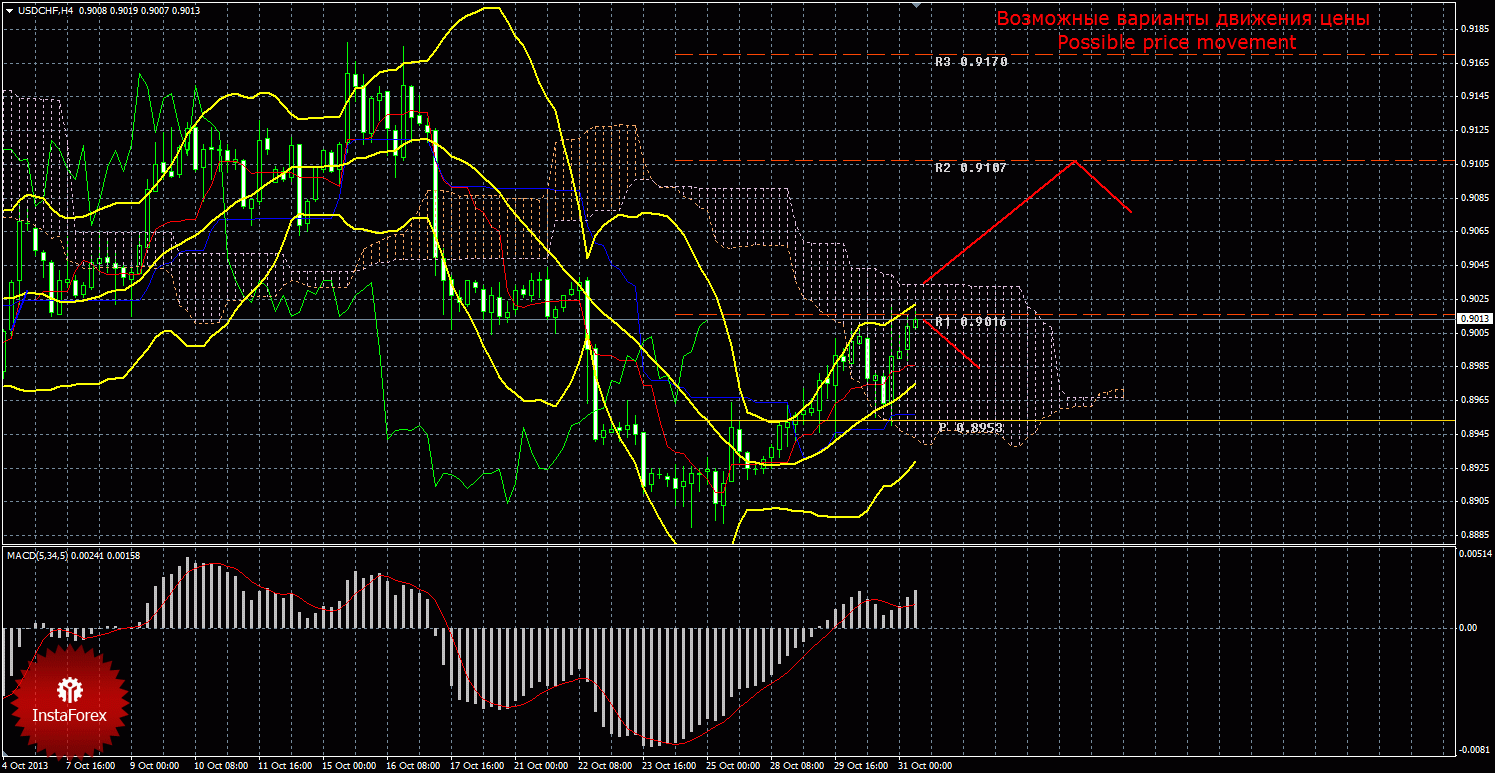The width and height of the screenshot is (1495, 773).
Task: Click the '31 Oct 00:00' time axis label
Action: click(x=924, y=766)
